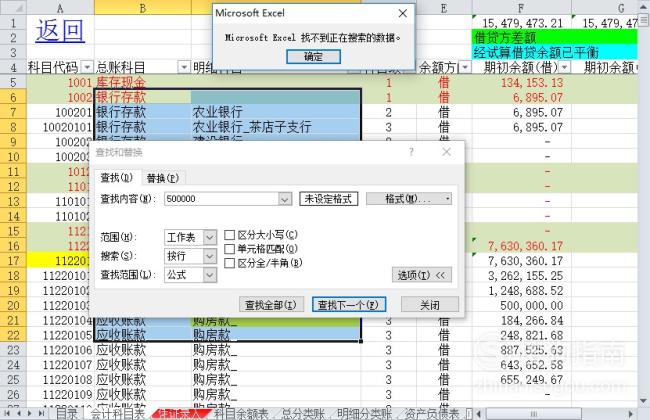Click the select-all corner of the worksheet
Image resolution: width=650 pixels, height=420 pixels.
click(13, 7)
